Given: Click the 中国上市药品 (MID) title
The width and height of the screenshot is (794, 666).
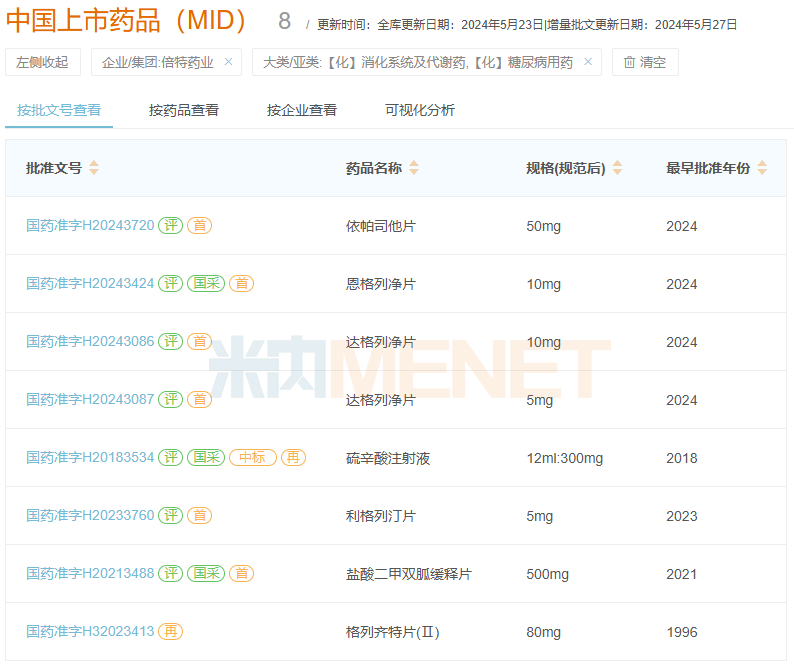Looking at the screenshot, I should point(126,21).
